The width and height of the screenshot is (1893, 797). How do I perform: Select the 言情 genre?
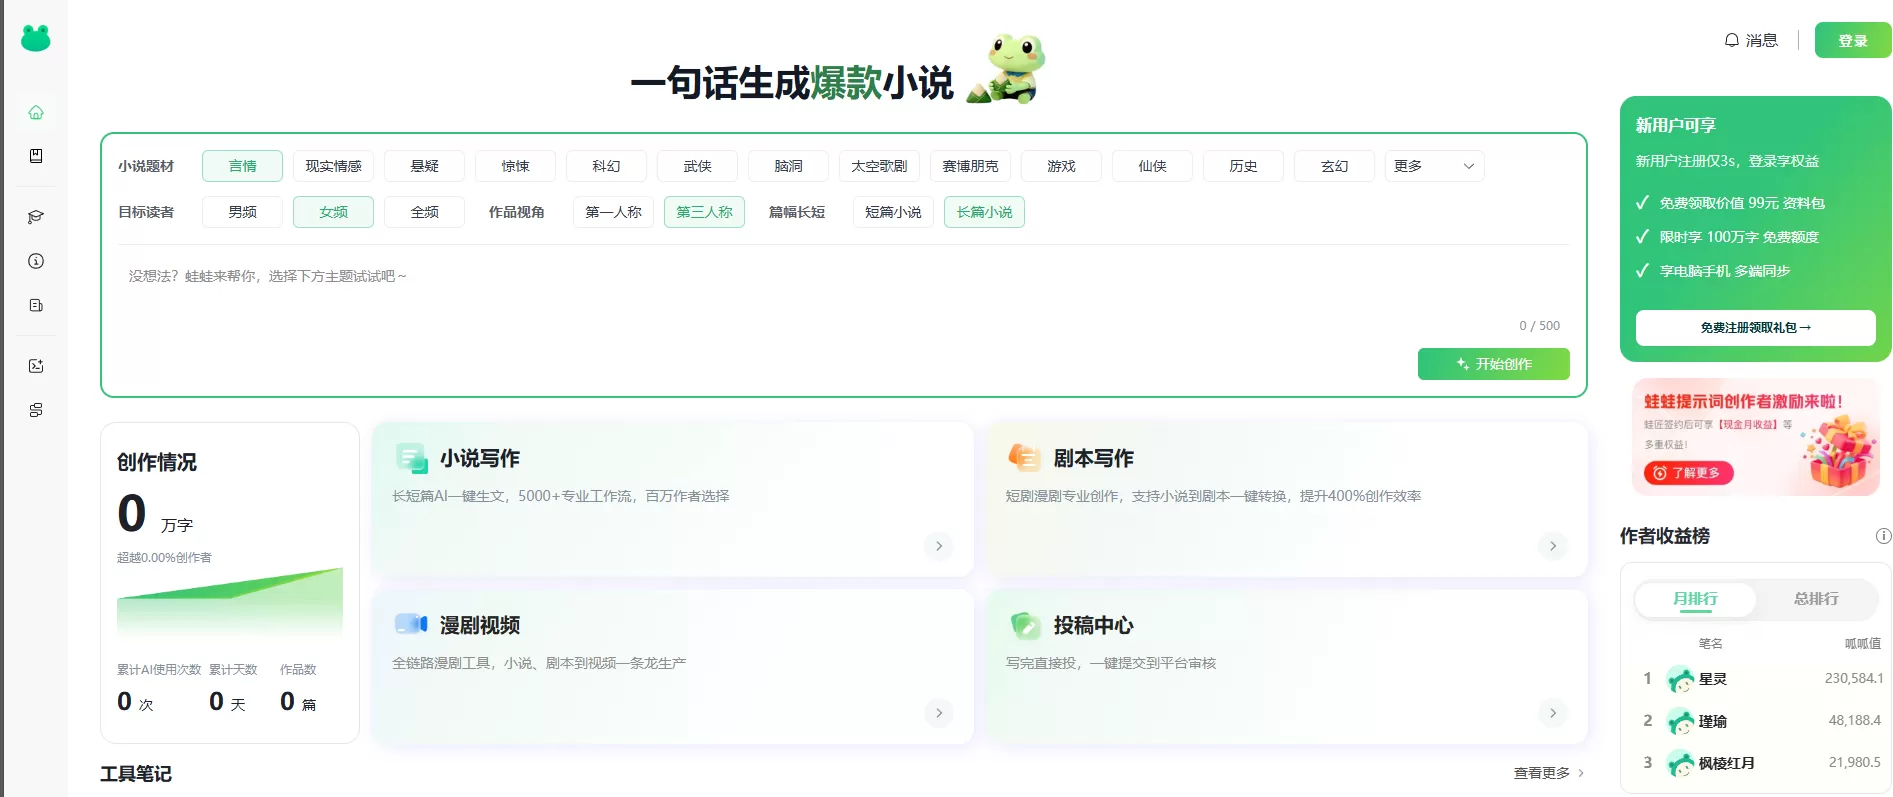click(242, 166)
